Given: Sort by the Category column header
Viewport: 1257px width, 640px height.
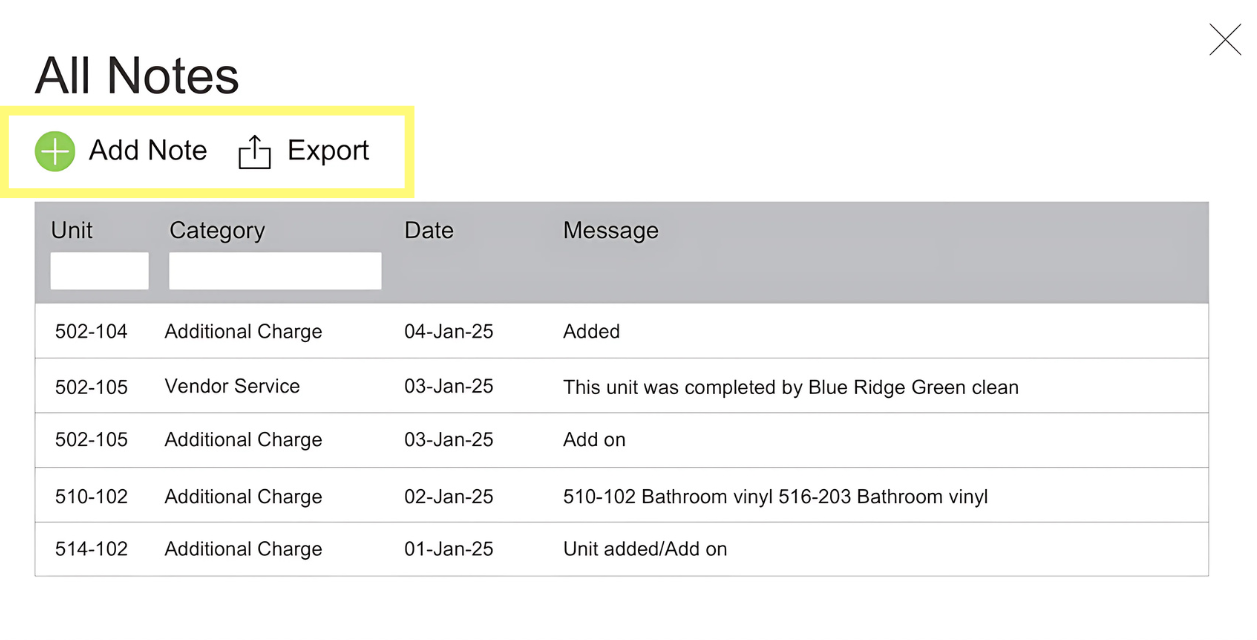Looking at the screenshot, I should (x=217, y=231).
